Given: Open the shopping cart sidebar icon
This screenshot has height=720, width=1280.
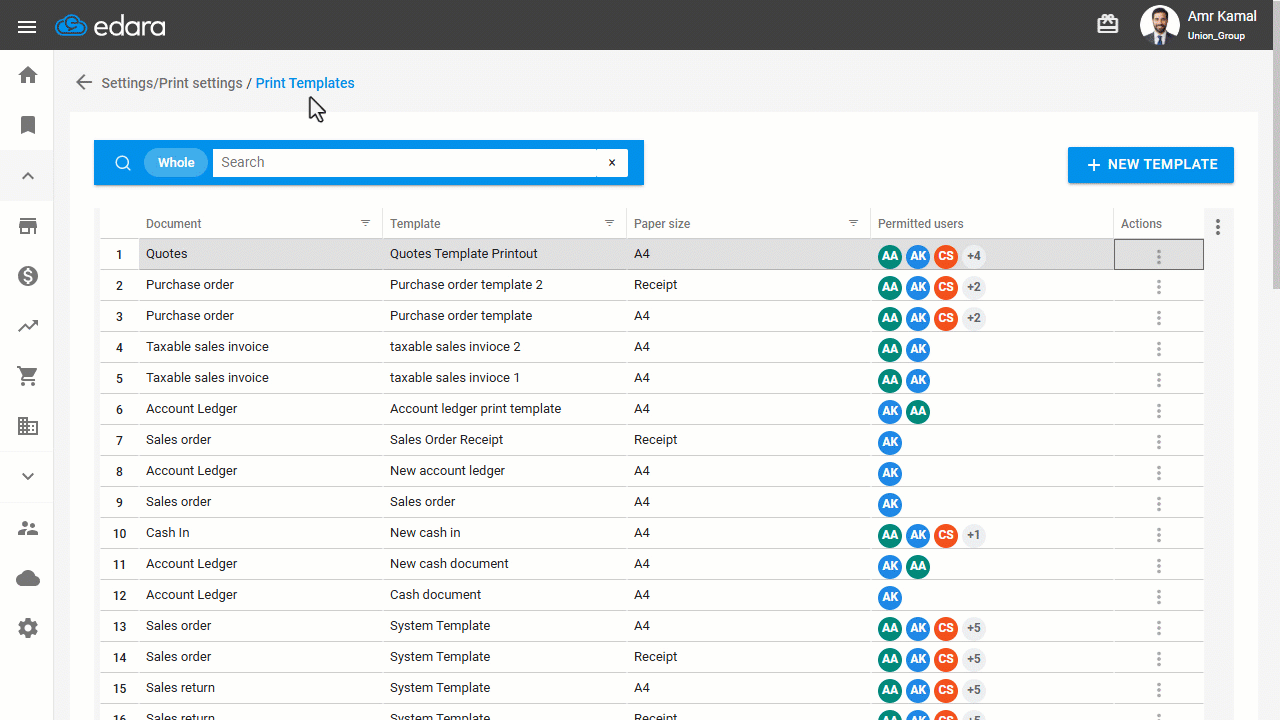Looking at the screenshot, I should [28, 376].
